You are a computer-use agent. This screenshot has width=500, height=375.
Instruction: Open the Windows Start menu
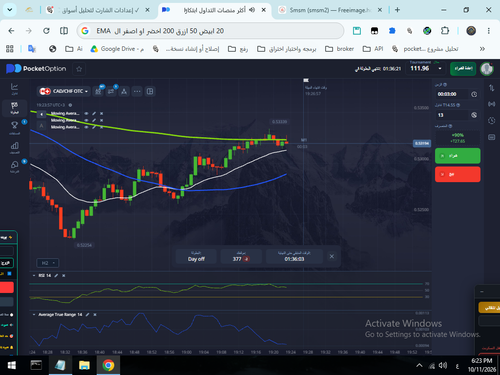12,365
